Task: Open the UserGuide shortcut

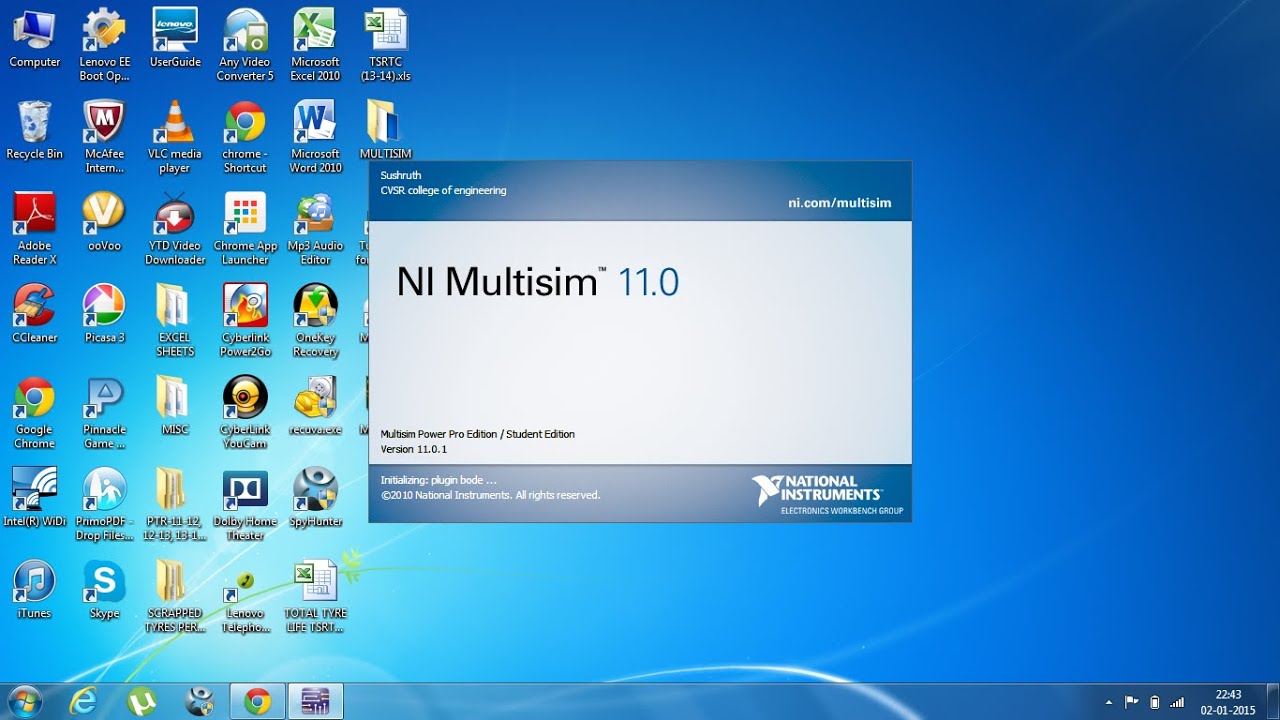Action: coord(175,40)
